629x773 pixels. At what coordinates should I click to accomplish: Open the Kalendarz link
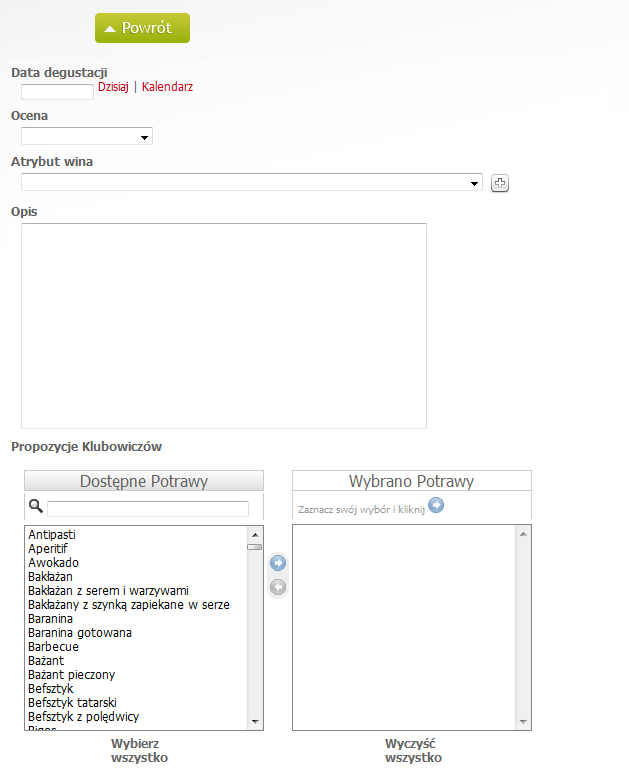click(167, 87)
